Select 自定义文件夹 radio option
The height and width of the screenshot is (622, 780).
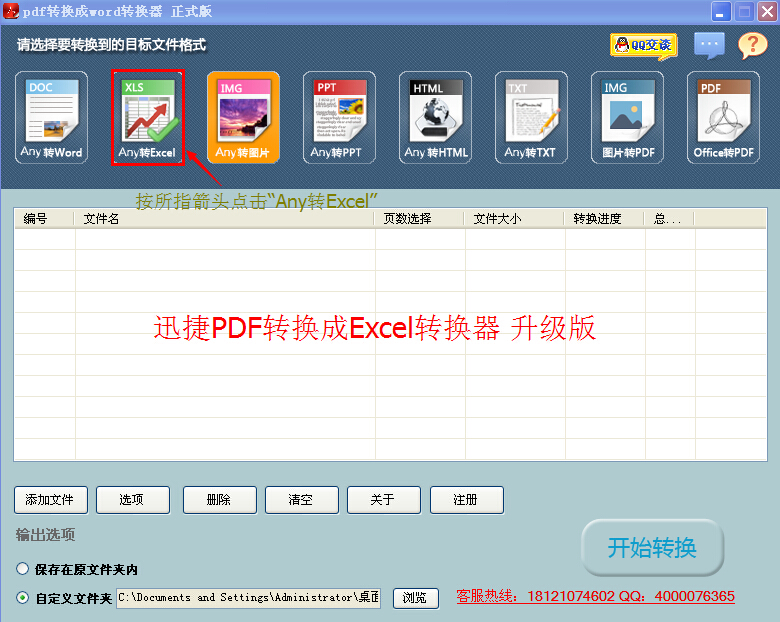click(22, 597)
